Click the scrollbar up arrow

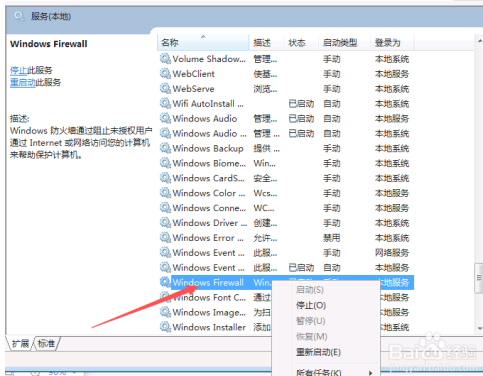coord(479,41)
